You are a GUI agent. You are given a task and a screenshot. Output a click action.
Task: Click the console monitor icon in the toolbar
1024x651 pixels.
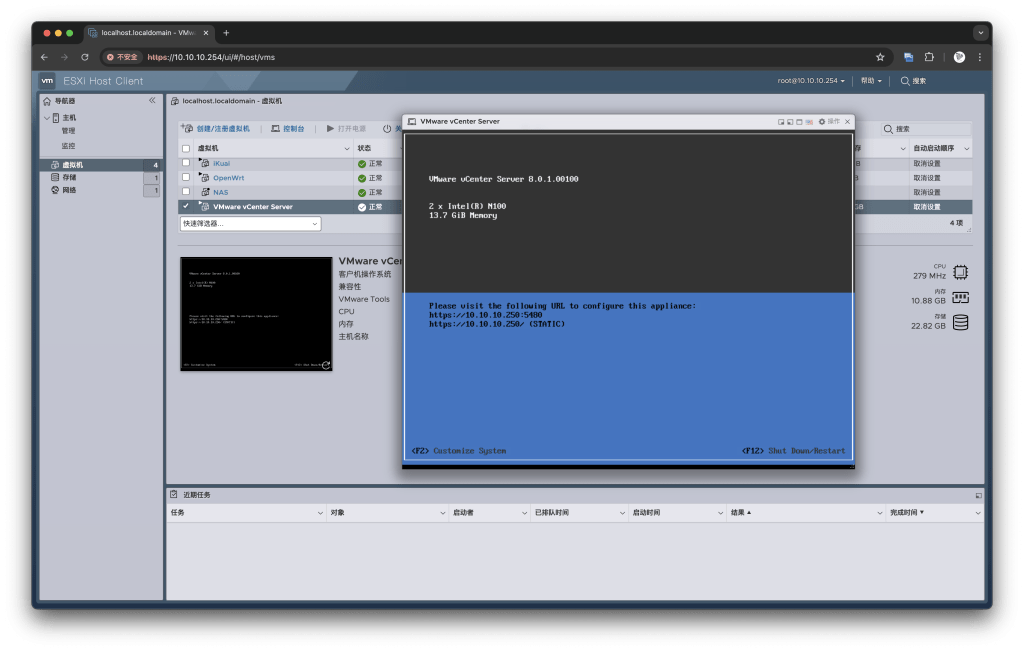click(276, 129)
